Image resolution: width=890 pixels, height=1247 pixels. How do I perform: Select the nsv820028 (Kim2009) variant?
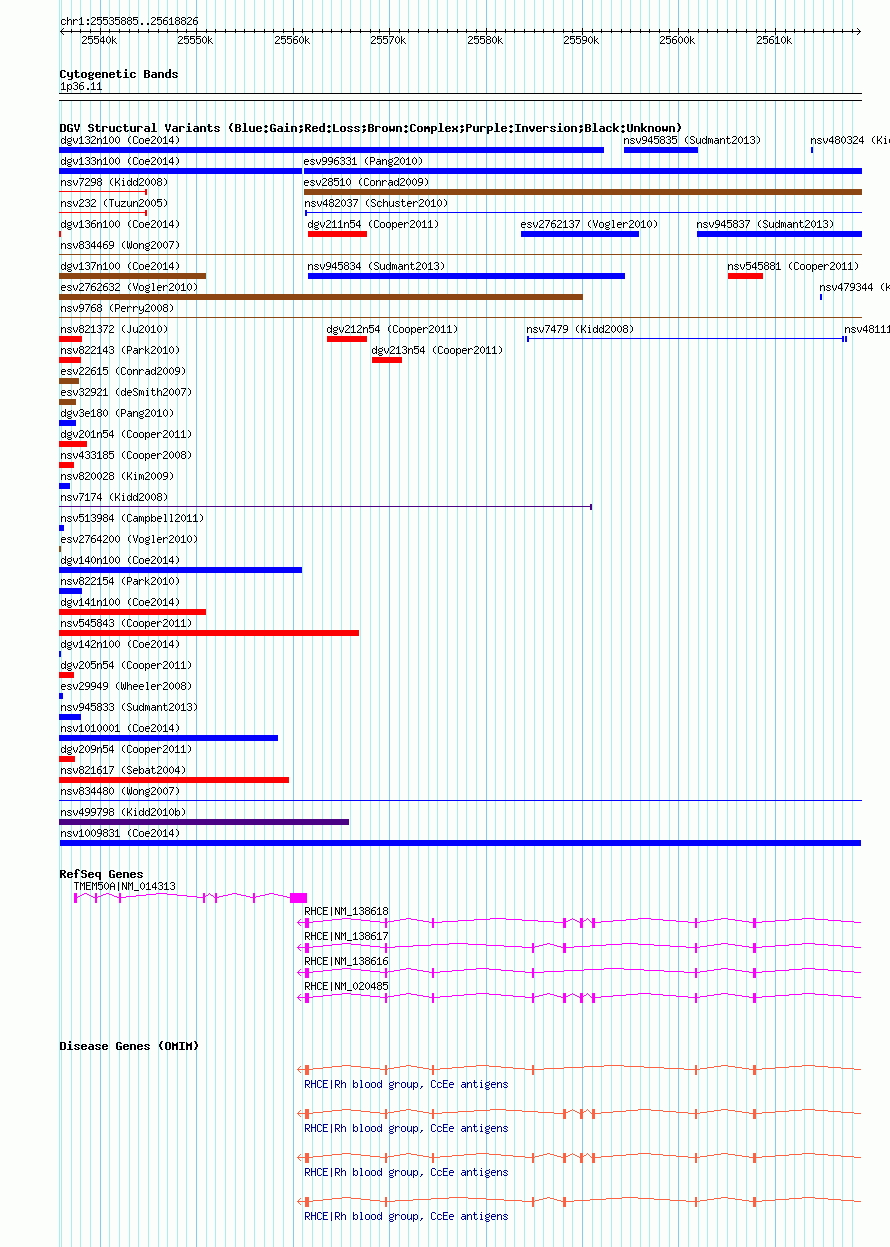click(65, 486)
